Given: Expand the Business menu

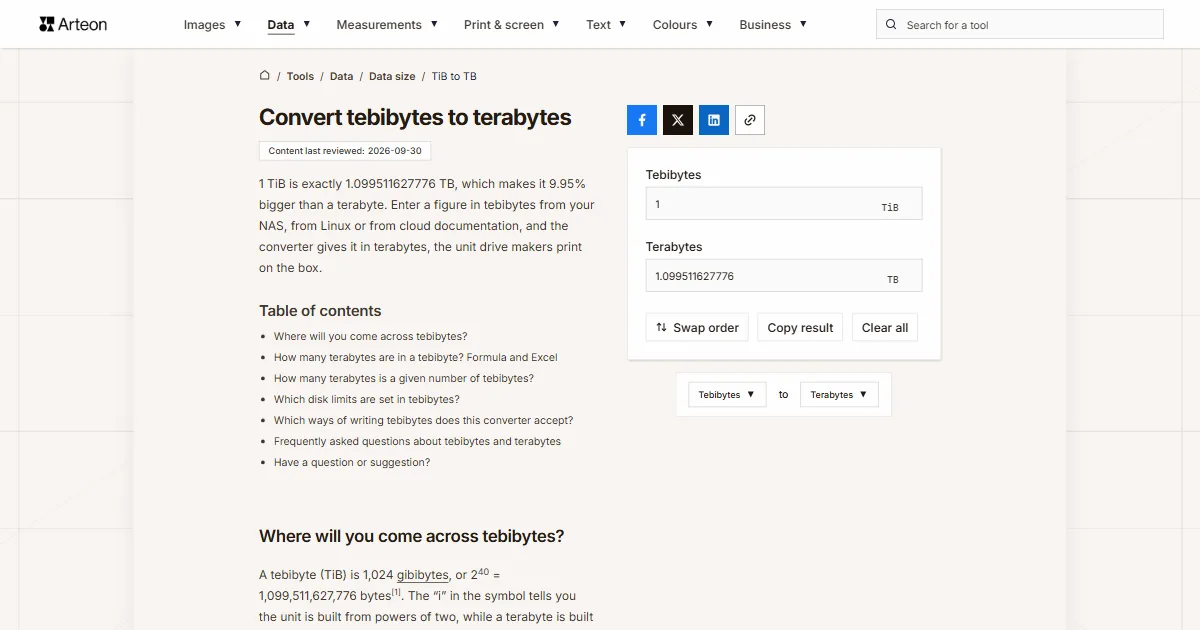Looking at the screenshot, I should 773,25.
